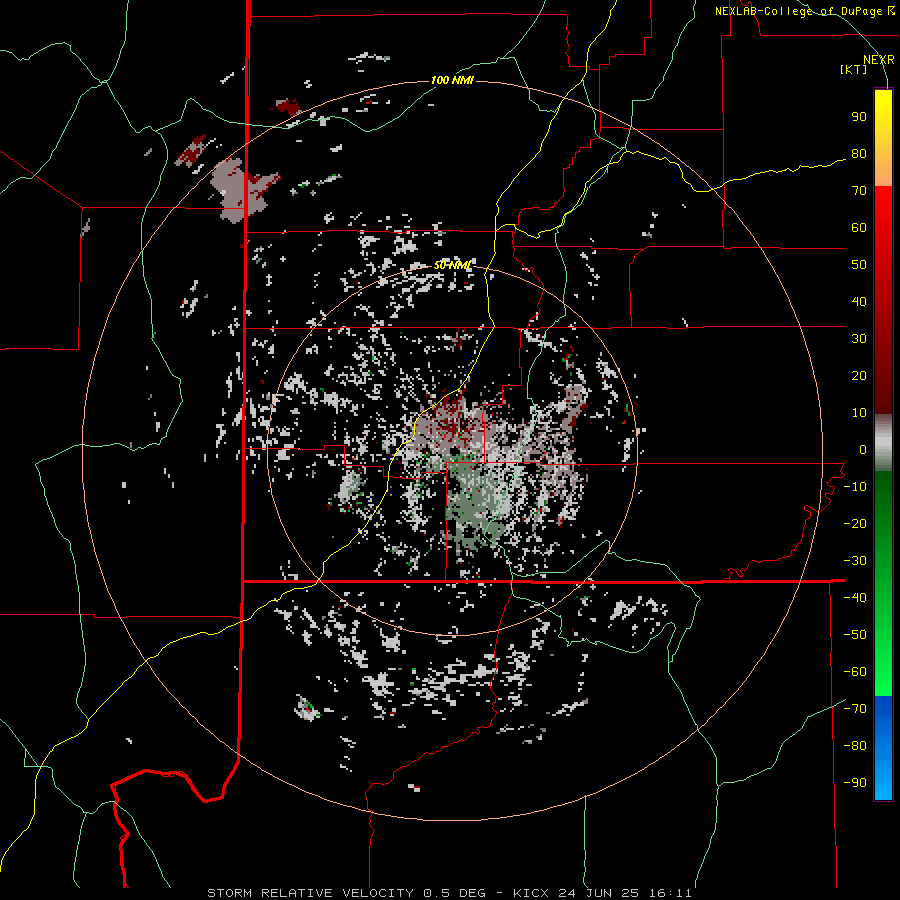The height and width of the screenshot is (900, 900).
Task: Click the -80 value on the velocity scale
Action: pos(855,746)
